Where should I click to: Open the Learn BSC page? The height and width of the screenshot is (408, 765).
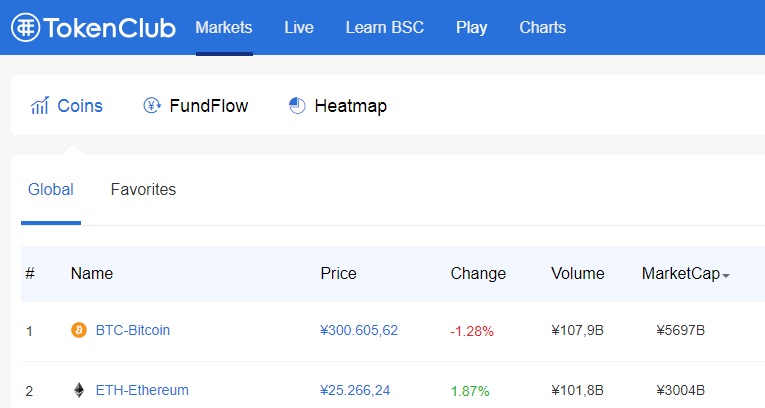[x=384, y=27]
